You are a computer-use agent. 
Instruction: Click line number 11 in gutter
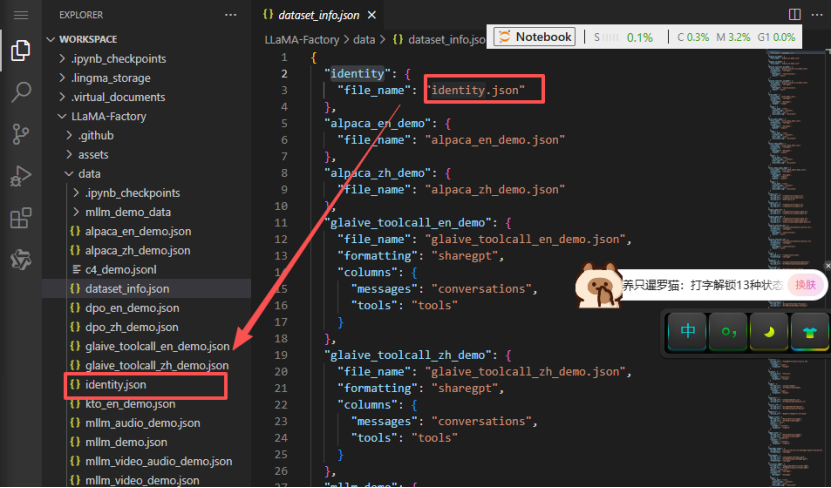tap(281, 223)
